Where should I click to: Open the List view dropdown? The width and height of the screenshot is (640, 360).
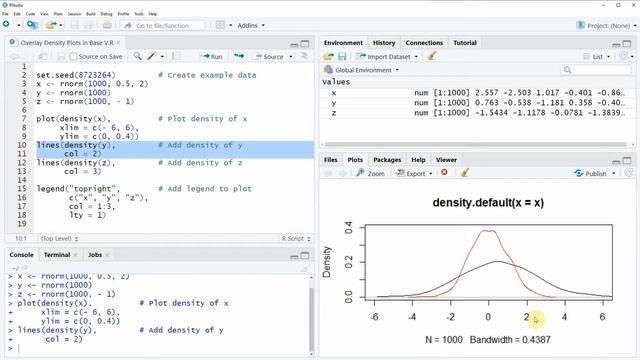597,56
